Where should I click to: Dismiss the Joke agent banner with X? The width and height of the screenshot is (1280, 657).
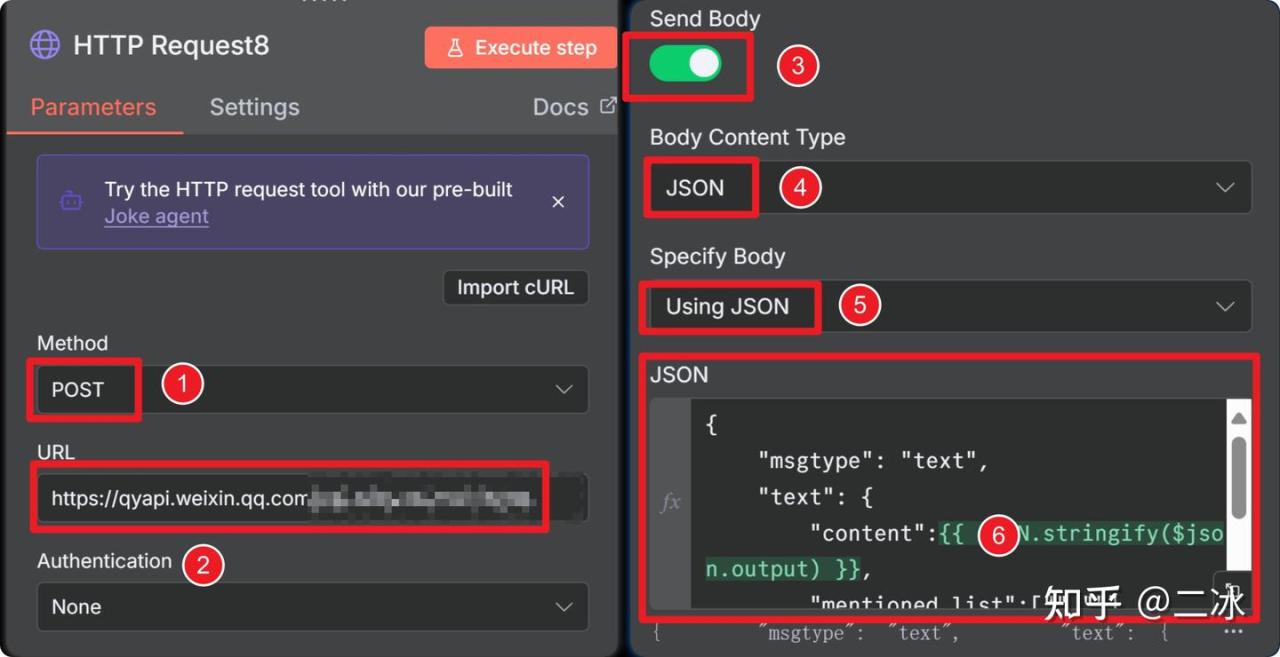click(x=558, y=202)
